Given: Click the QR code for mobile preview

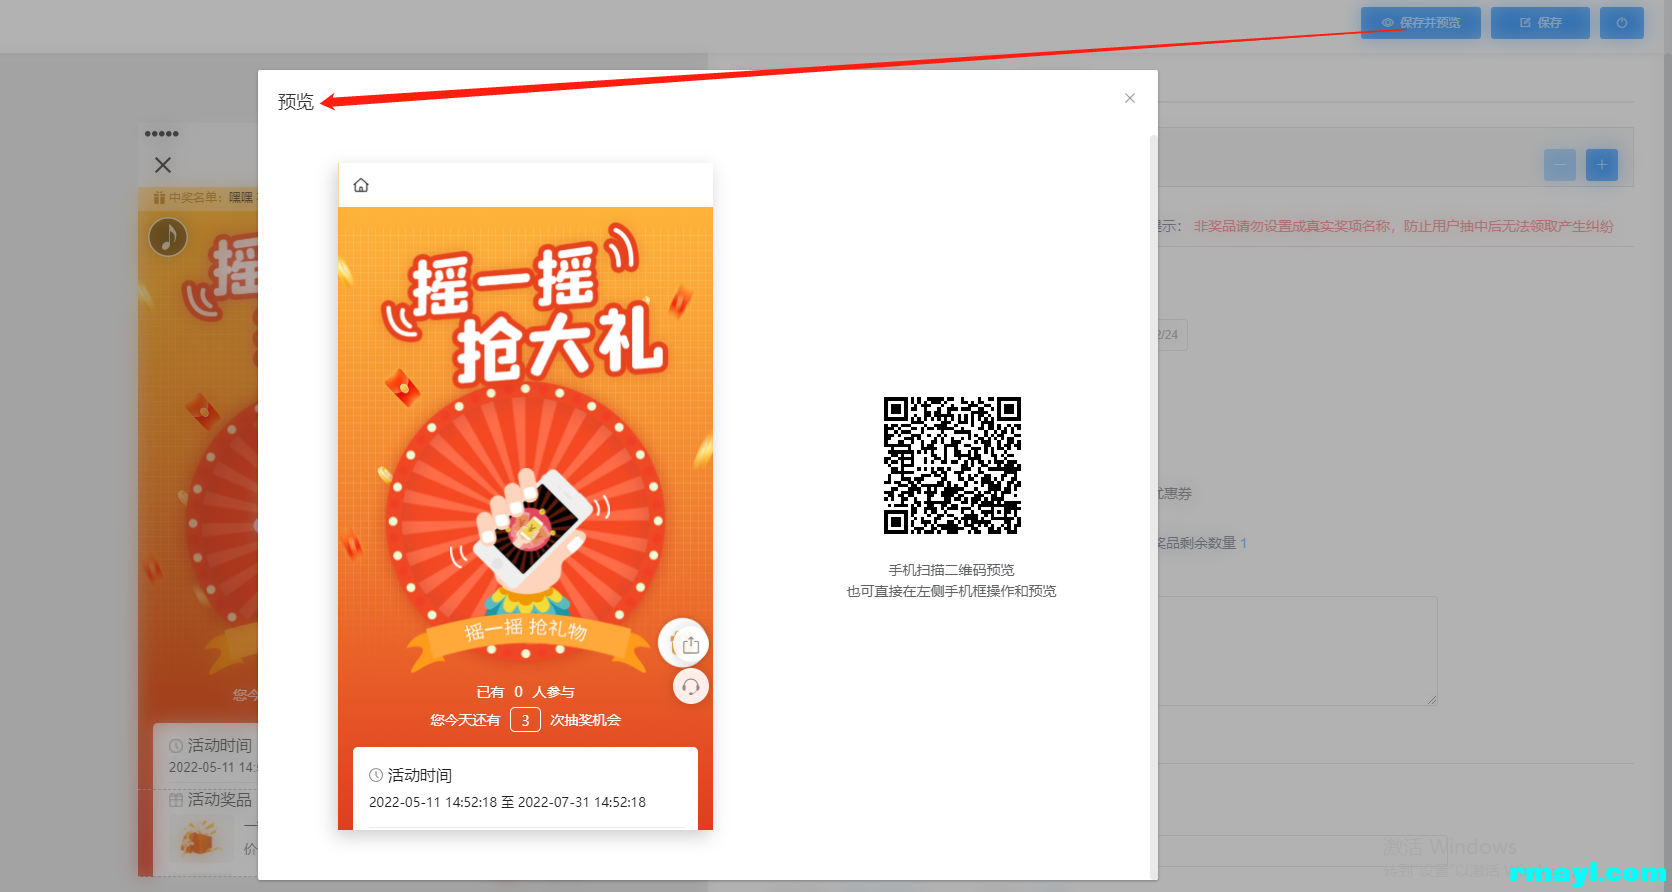Looking at the screenshot, I should click(x=952, y=465).
